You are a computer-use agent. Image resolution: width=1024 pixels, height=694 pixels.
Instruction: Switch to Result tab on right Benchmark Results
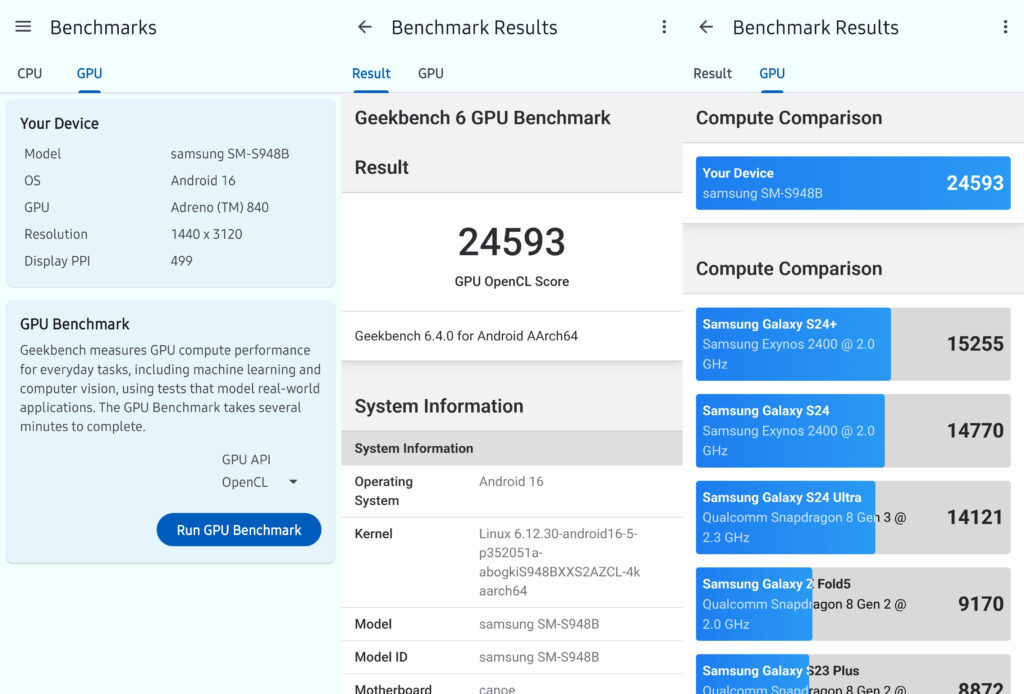[x=712, y=73]
